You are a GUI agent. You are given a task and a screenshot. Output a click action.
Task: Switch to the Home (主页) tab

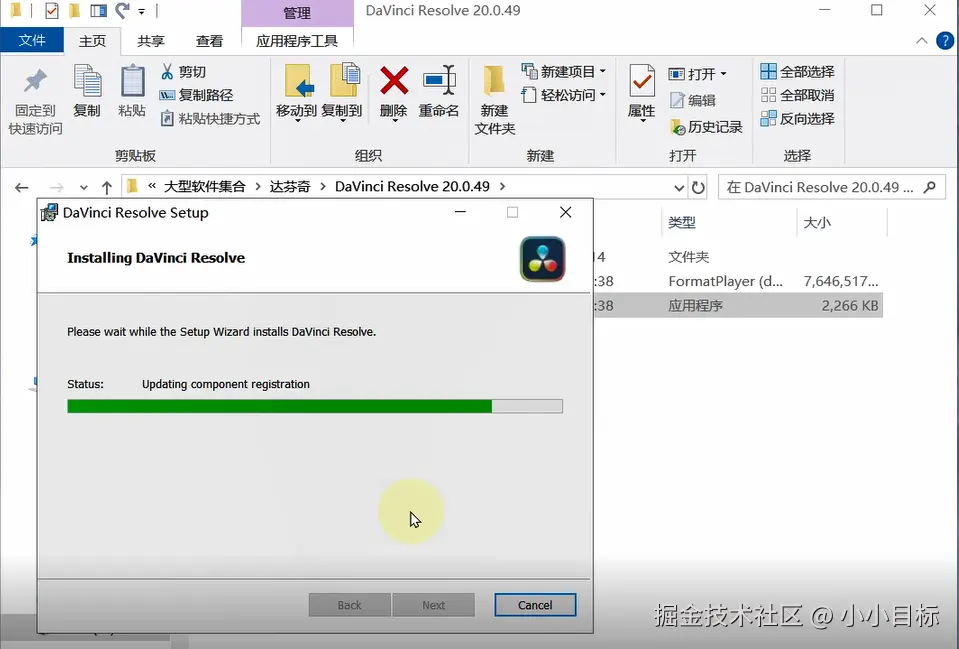click(92, 41)
